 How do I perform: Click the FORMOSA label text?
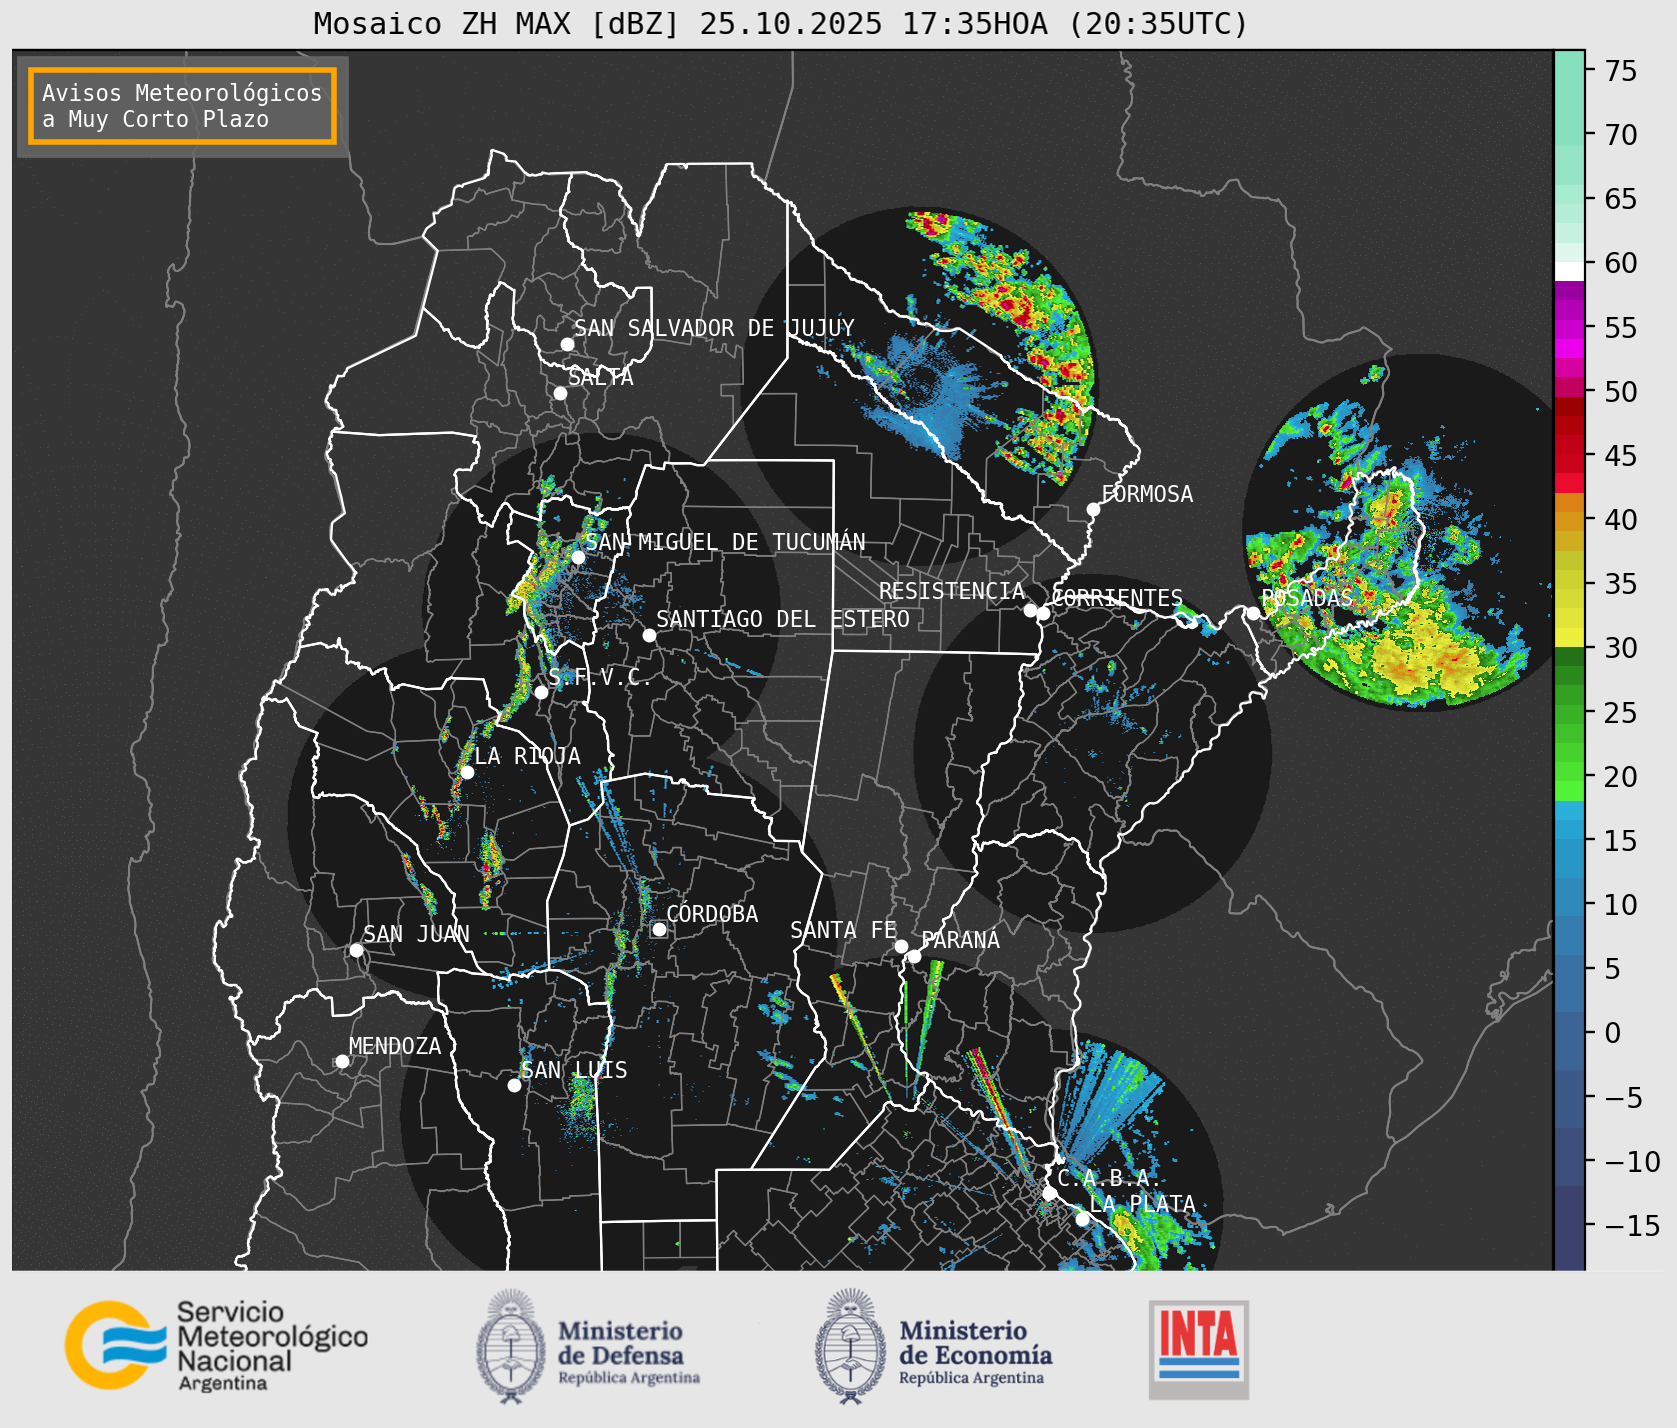(x=1147, y=494)
